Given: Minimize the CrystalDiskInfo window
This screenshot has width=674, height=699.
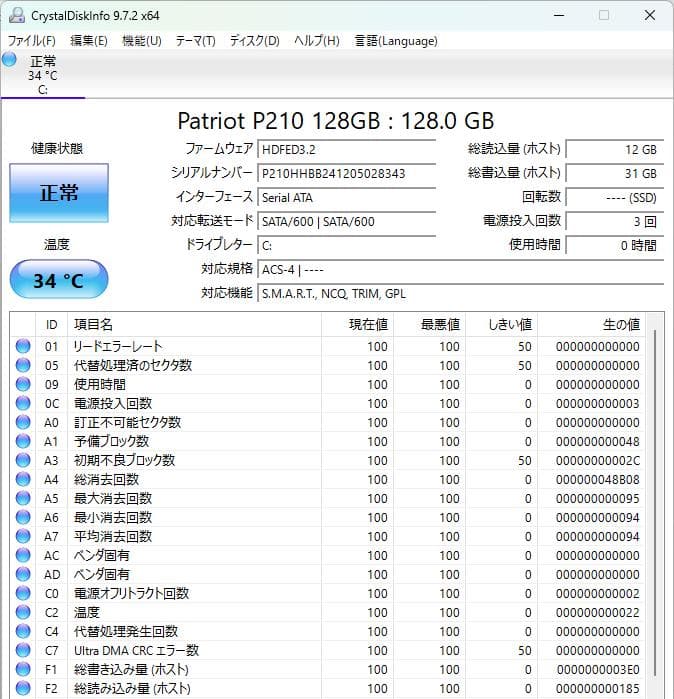Looking at the screenshot, I should (559, 16).
